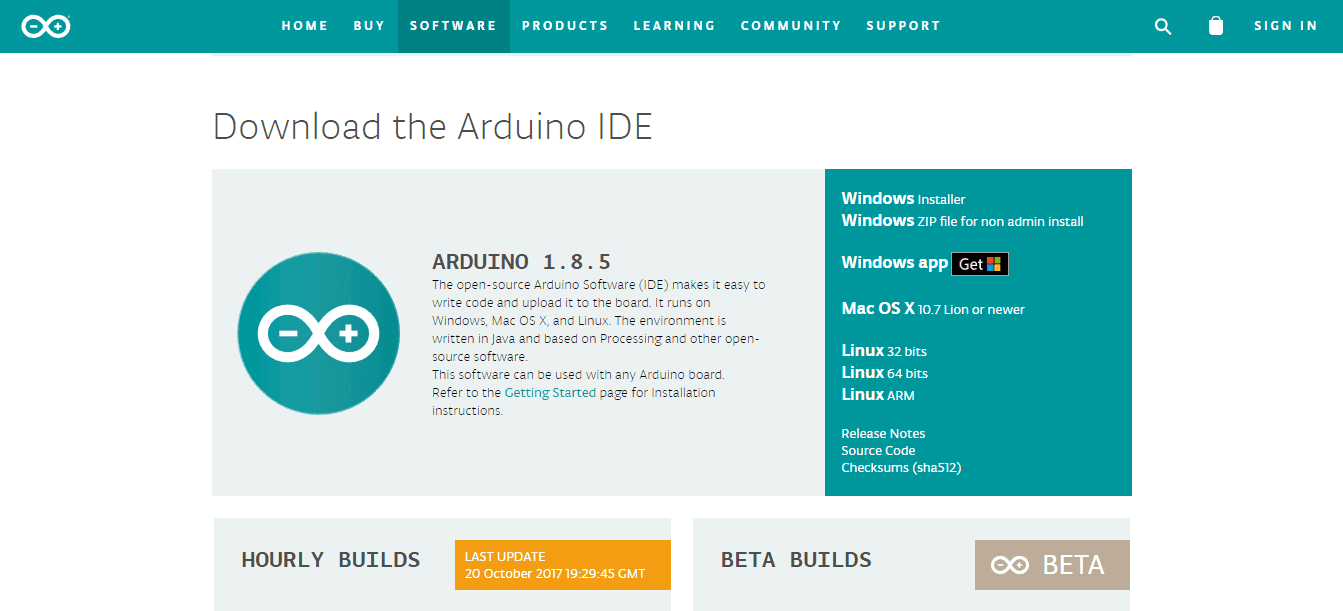This screenshot has width=1343, height=611.
Task: Download the Linux 32 bits version
Action: coord(884,351)
